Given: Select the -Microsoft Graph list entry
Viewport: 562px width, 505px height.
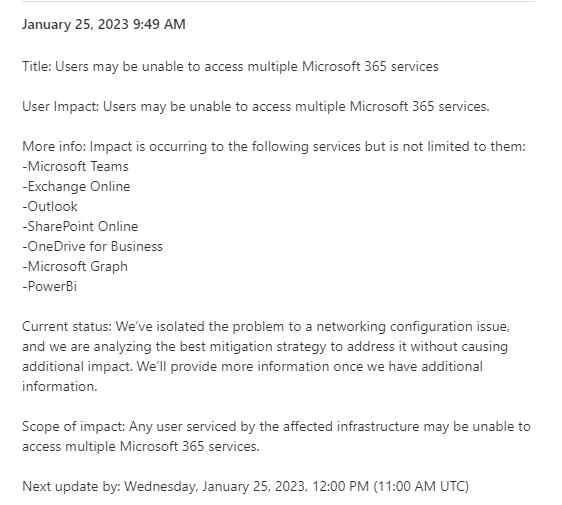Looking at the screenshot, I should pyautogui.click(x=75, y=267).
